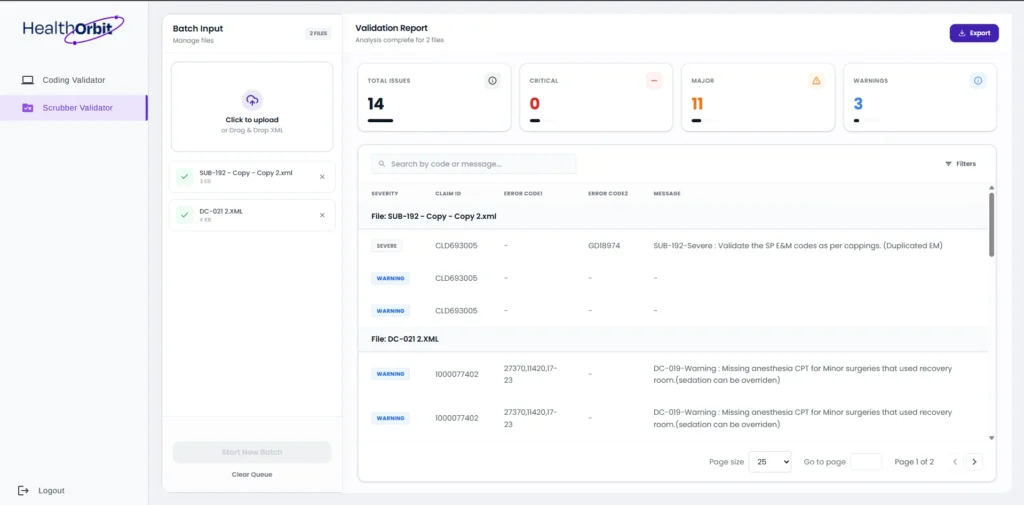This screenshot has width=1024, height=505.
Task: Click scrollbar up arrow in results table
Action: 991,187
